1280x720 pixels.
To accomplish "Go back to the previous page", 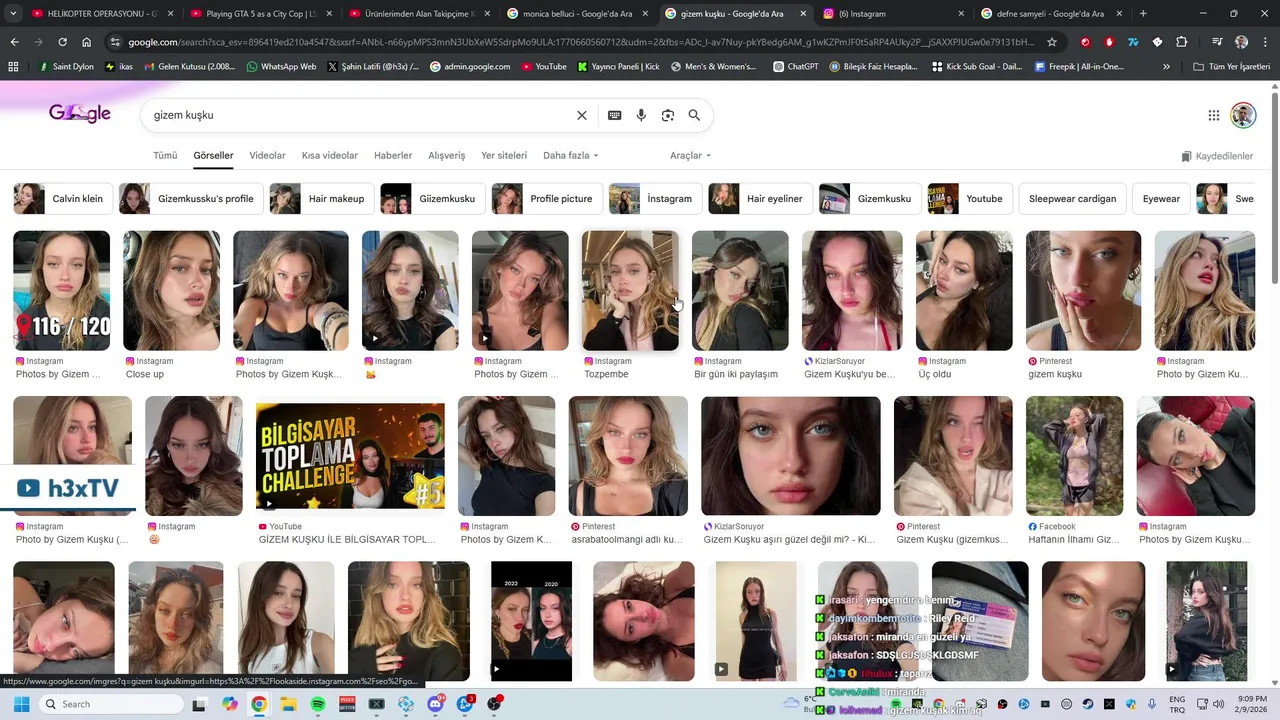I will click(14, 42).
